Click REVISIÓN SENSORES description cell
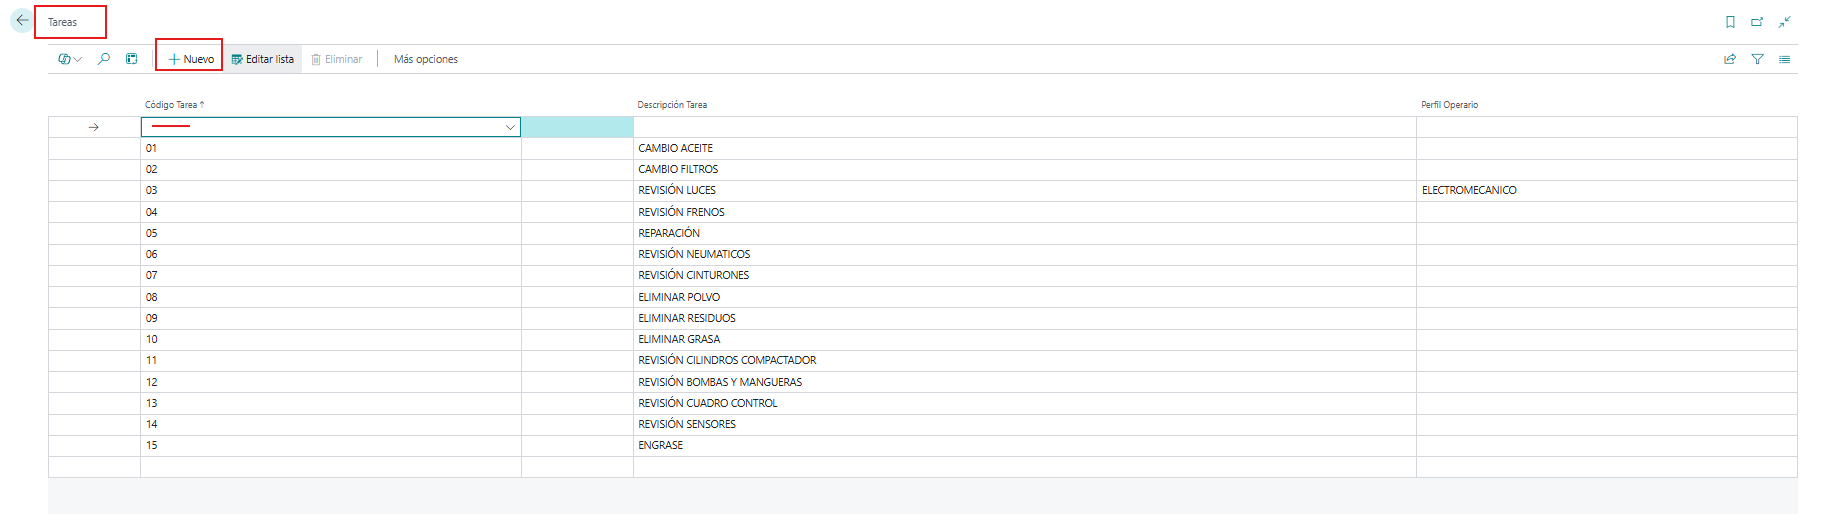 coord(1025,424)
